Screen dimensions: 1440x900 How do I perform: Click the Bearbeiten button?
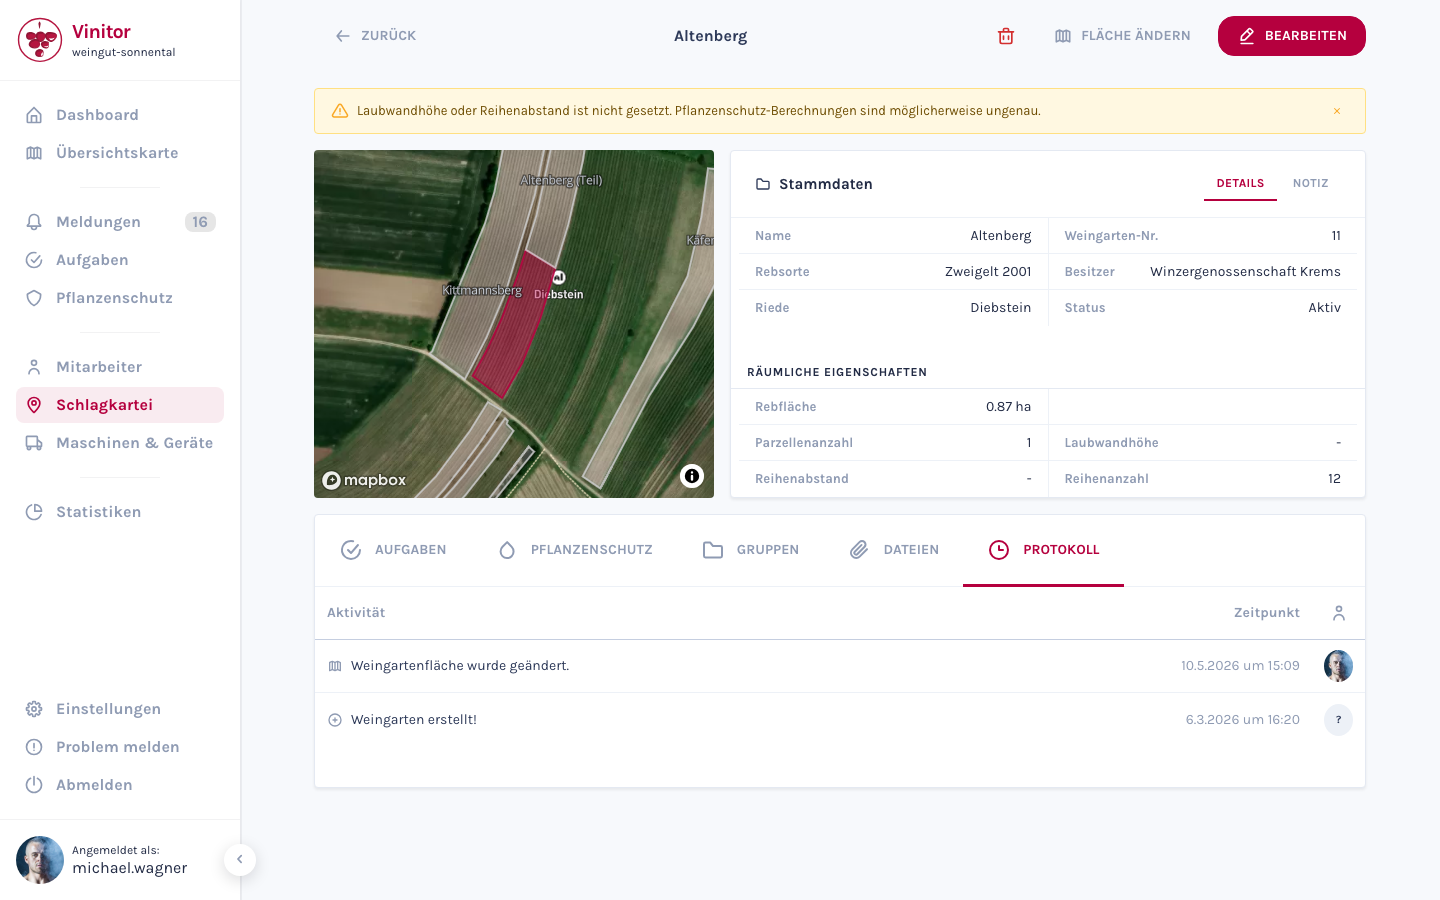[x=1292, y=36]
